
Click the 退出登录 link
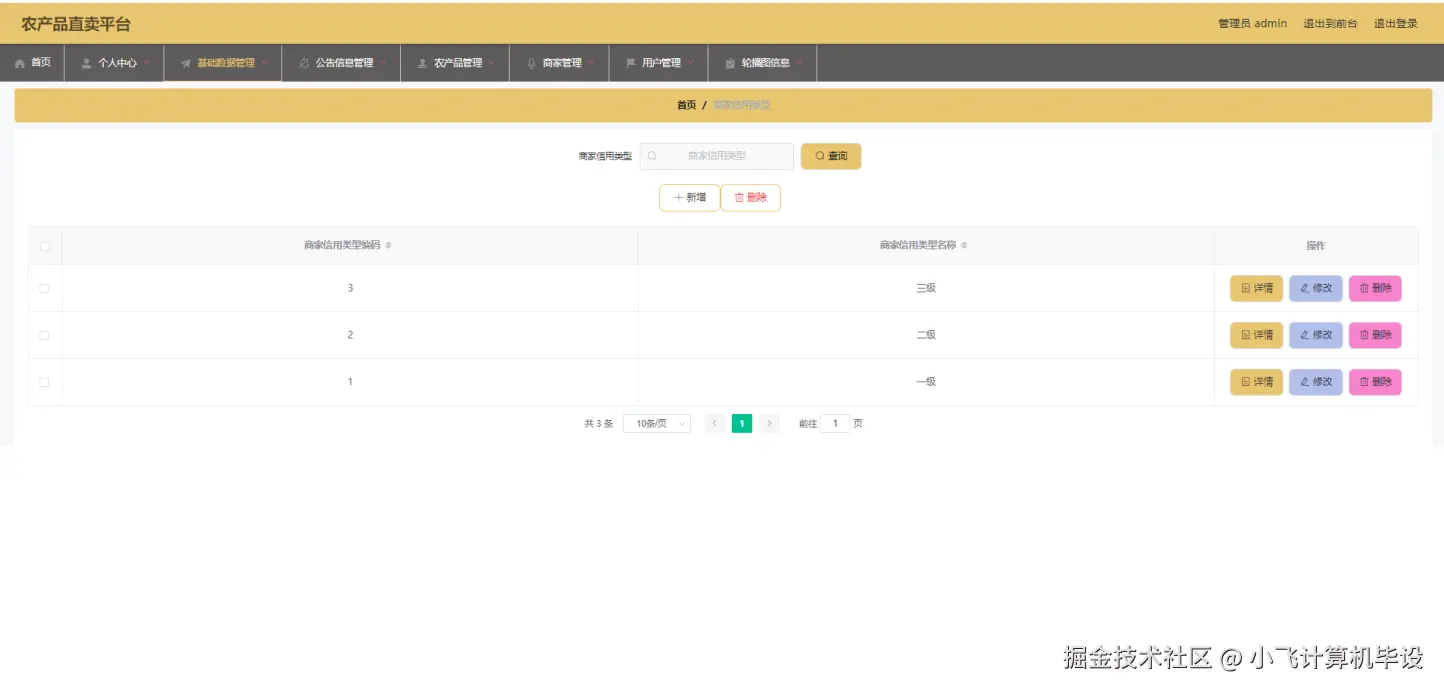[1395, 24]
